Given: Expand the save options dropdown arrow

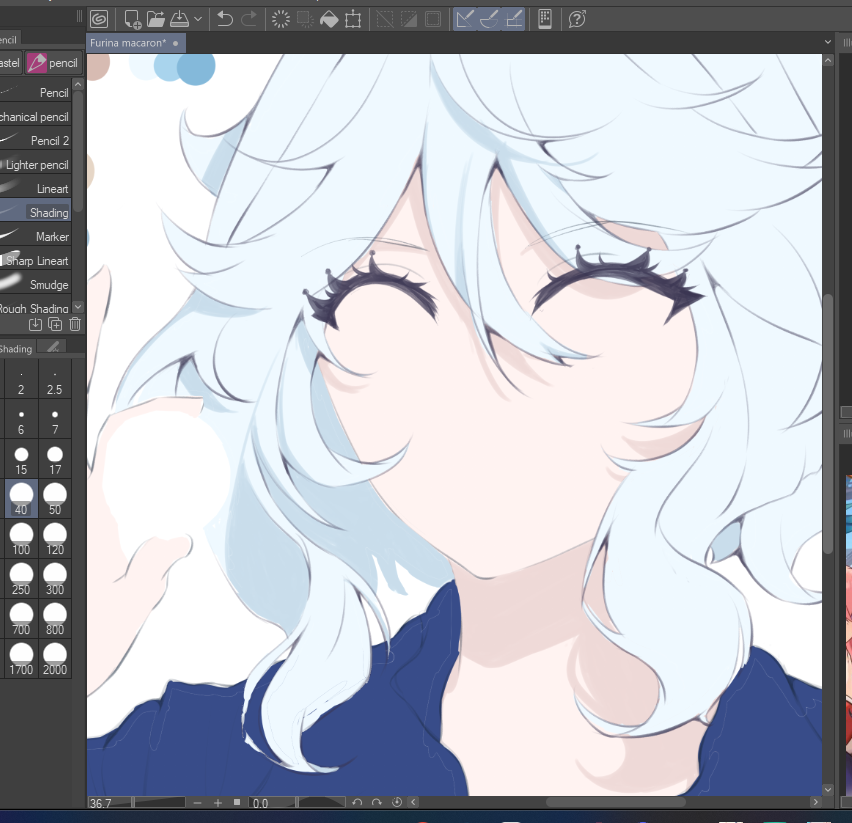Looking at the screenshot, I should click(x=198, y=20).
